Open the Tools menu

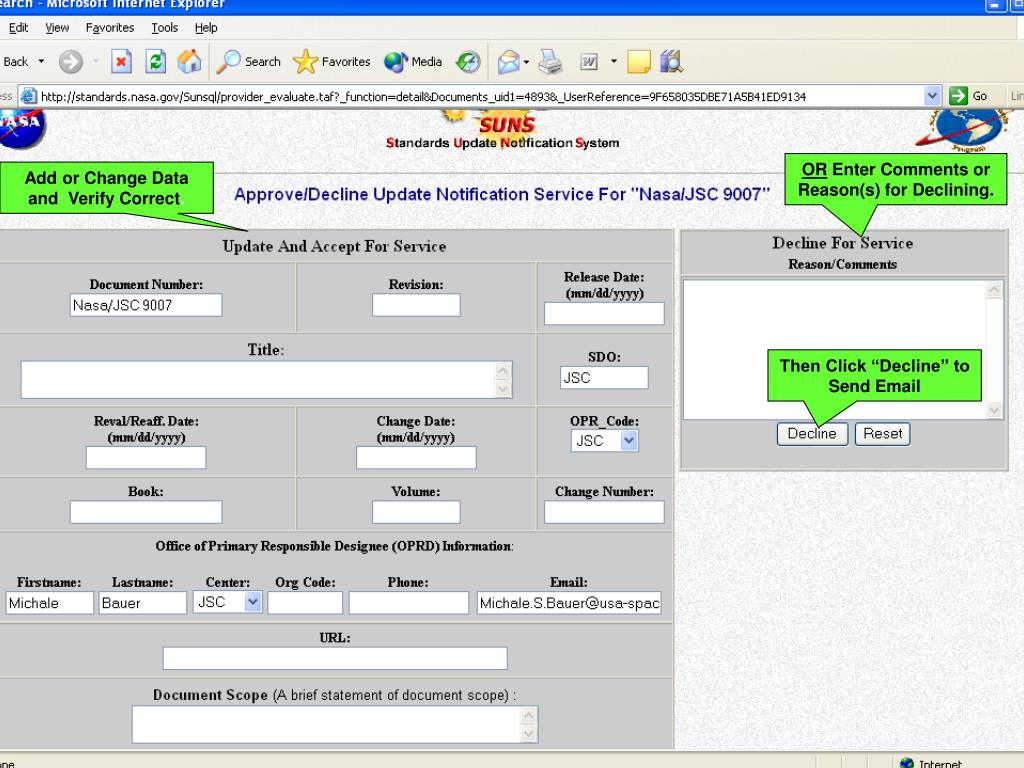click(165, 27)
